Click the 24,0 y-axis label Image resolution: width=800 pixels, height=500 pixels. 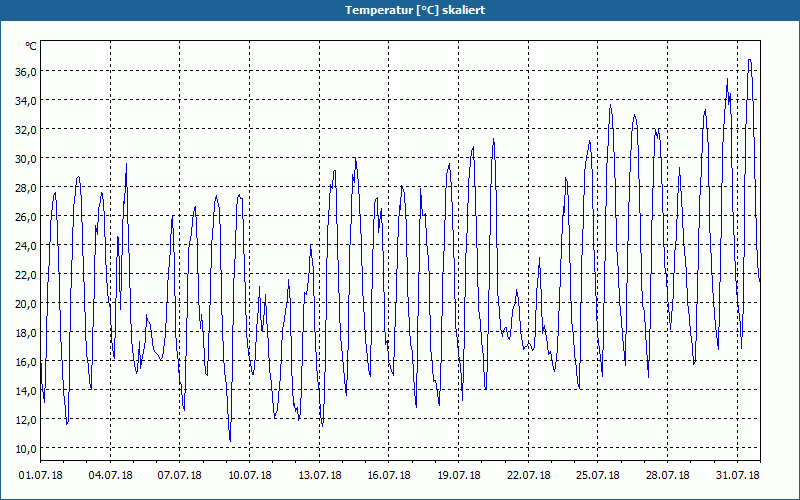[26, 246]
